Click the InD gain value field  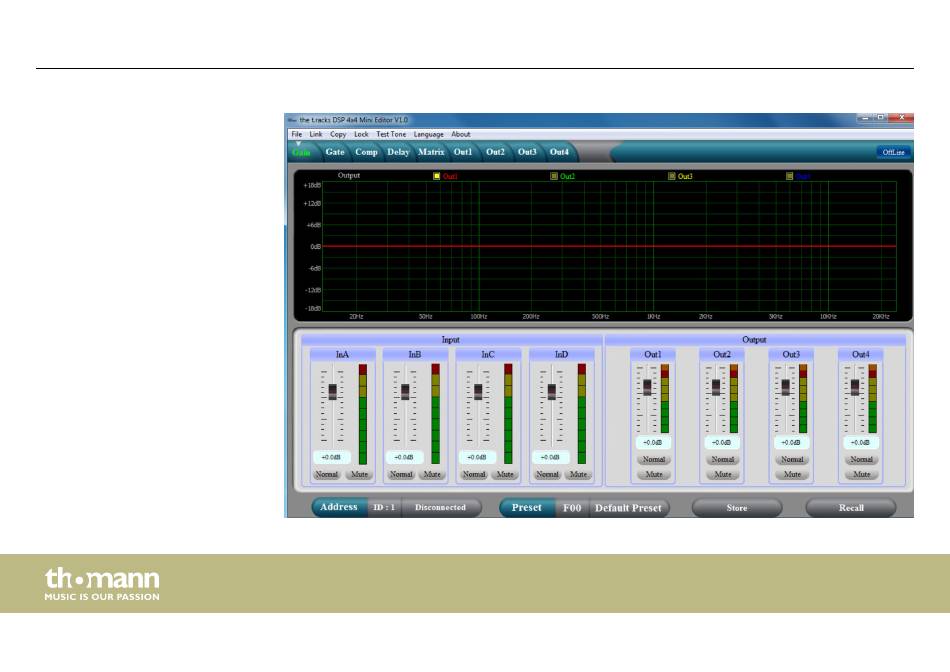(550, 457)
